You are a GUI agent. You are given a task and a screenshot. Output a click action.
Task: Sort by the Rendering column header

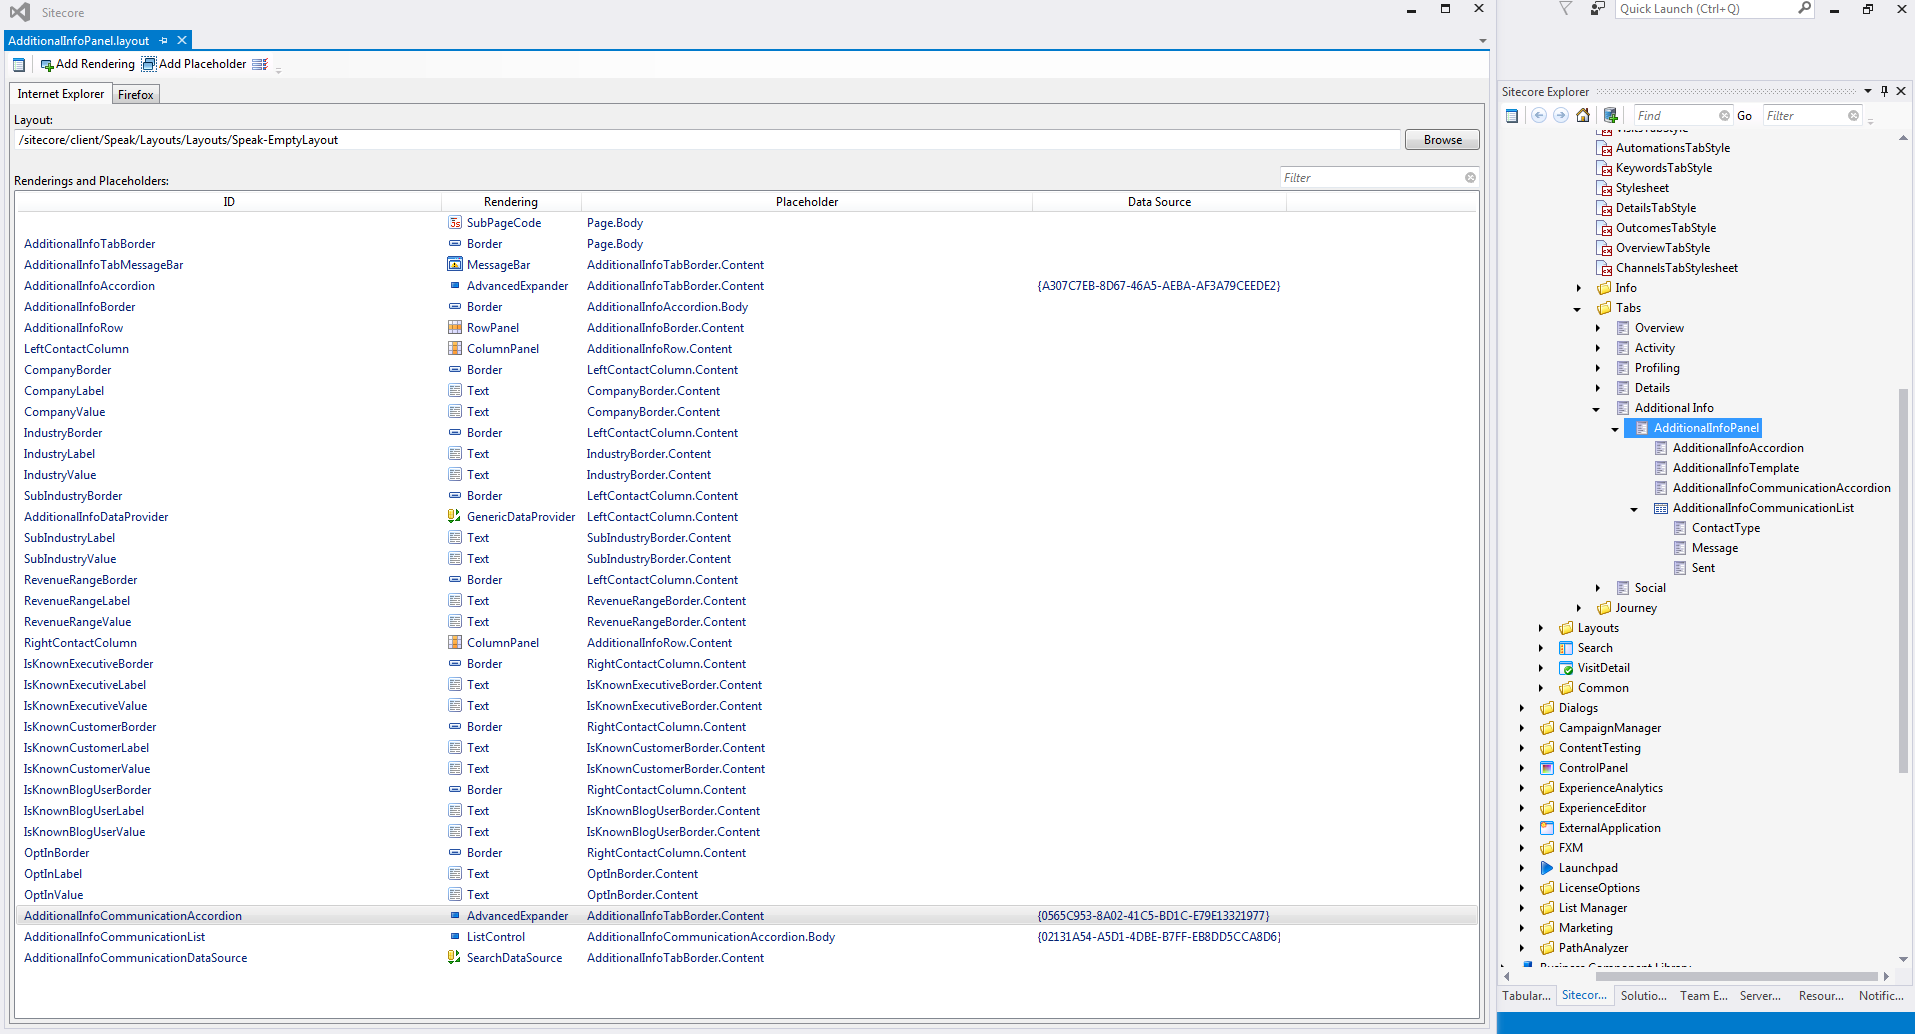coord(511,202)
